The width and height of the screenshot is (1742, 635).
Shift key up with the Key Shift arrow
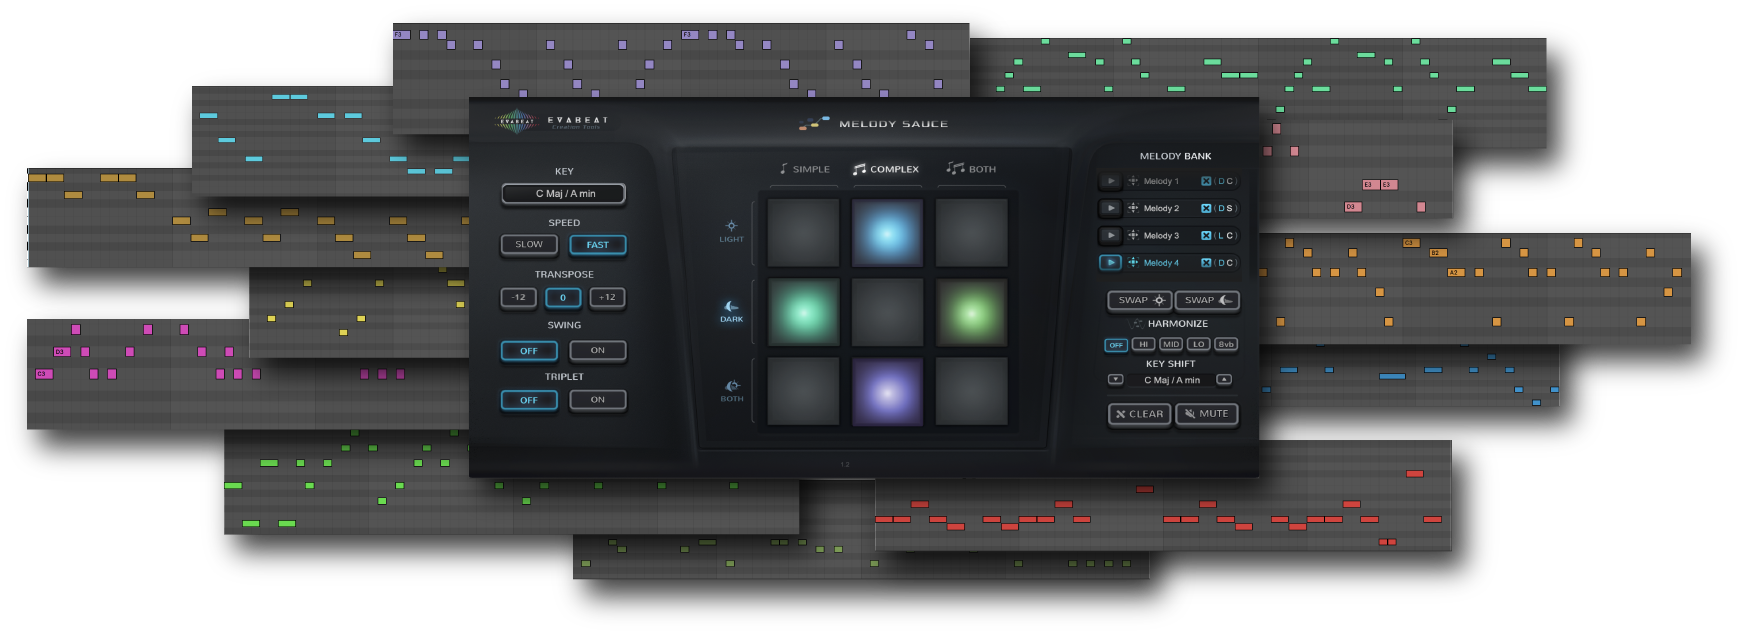tap(1224, 379)
